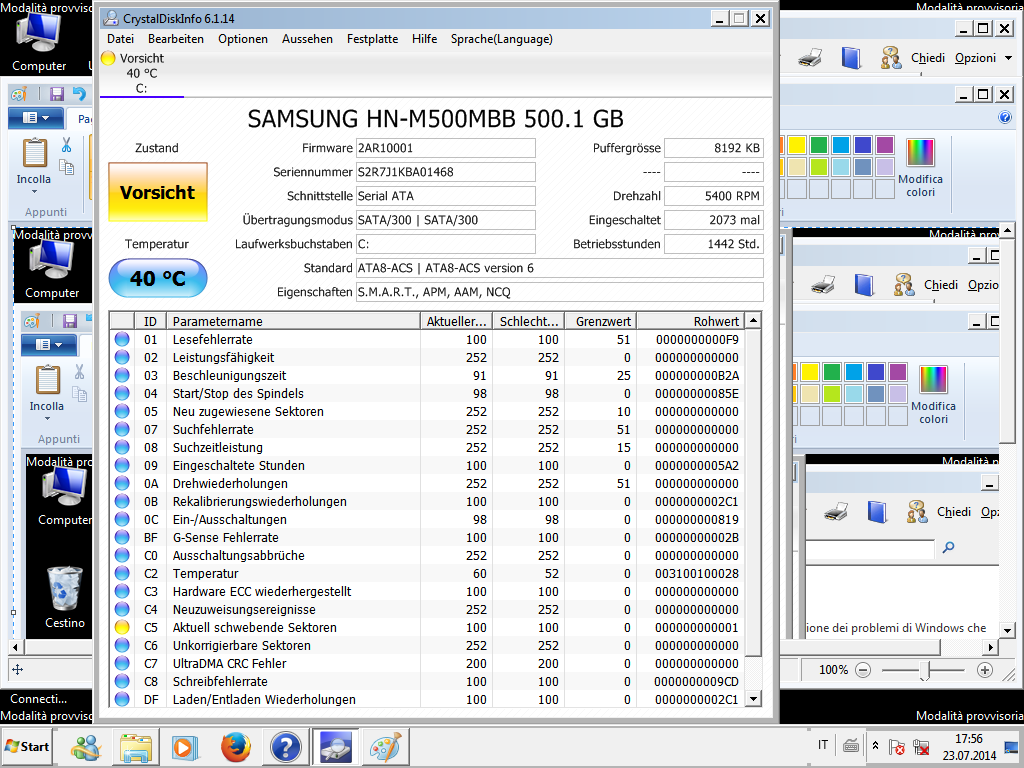This screenshot has height=768, width=1024.
Task: Open the Aussehen menu
Action: tap(307, 39)
